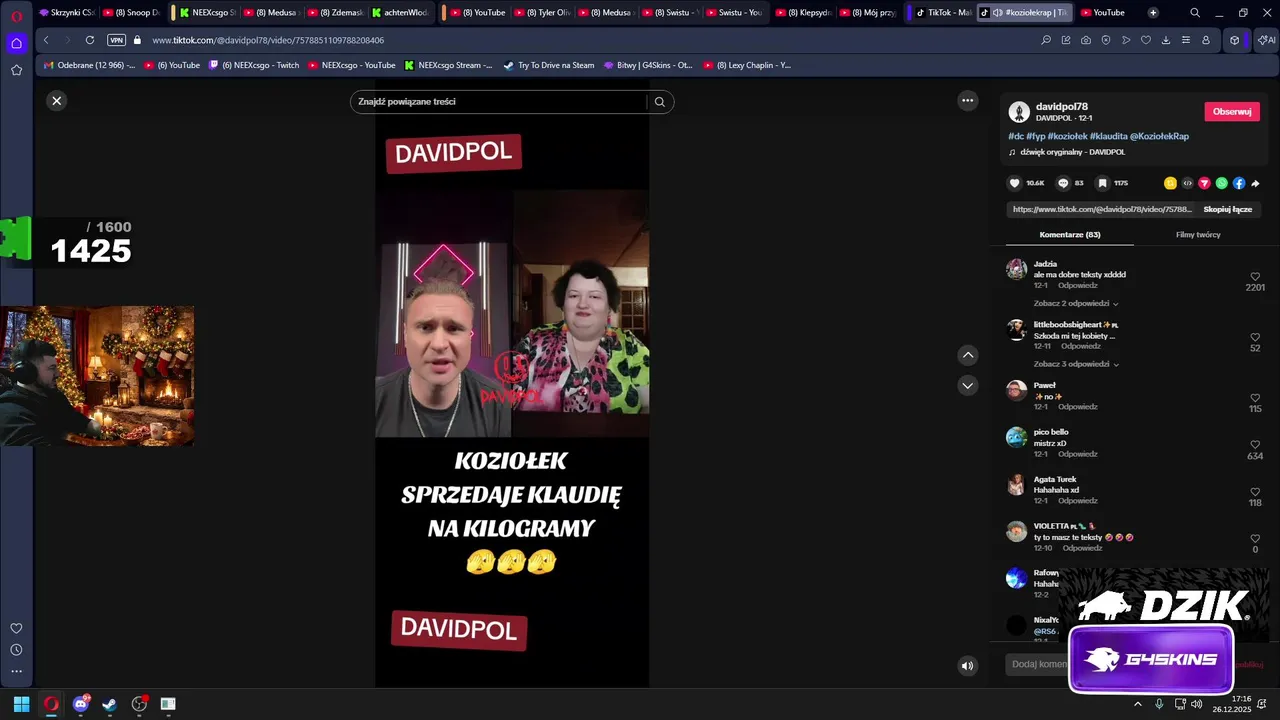Like Agata Turek's comment
The image size is (1280, 720).
(x=1255, y=492)
